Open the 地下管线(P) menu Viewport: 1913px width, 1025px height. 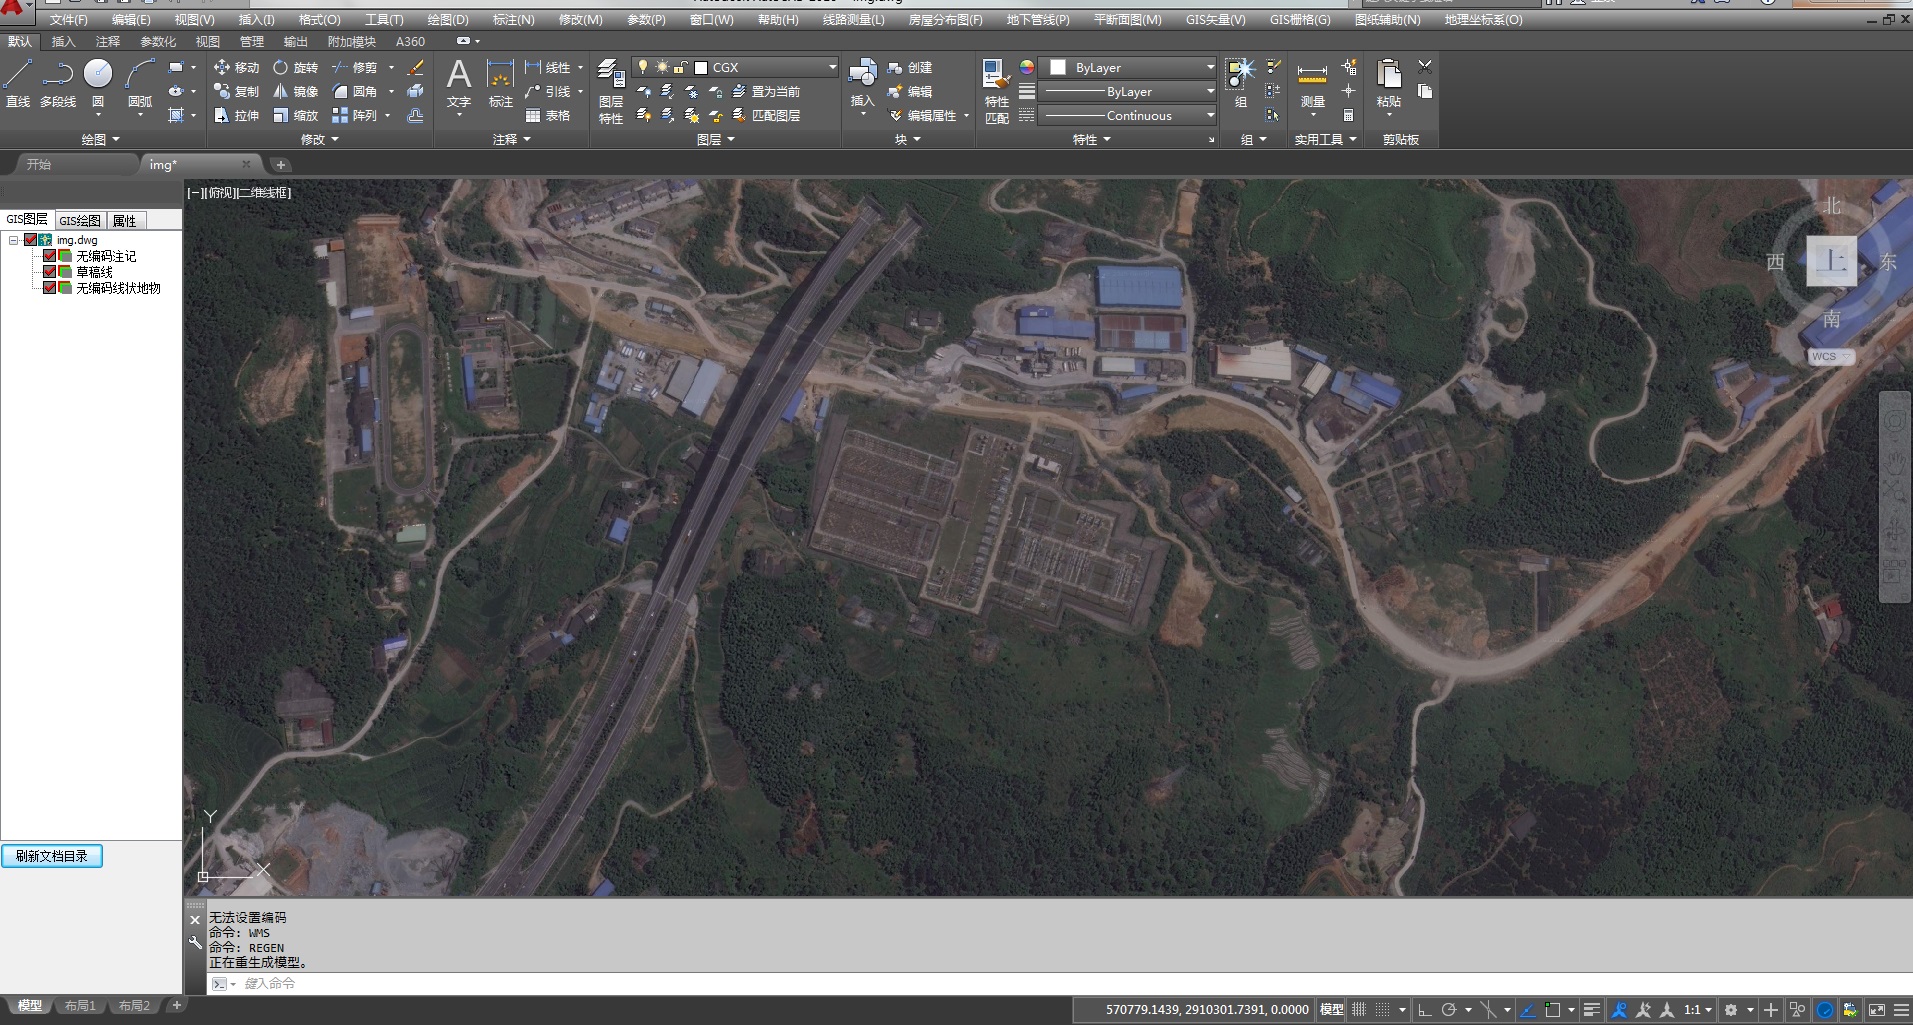click(x=1037, y=19)
